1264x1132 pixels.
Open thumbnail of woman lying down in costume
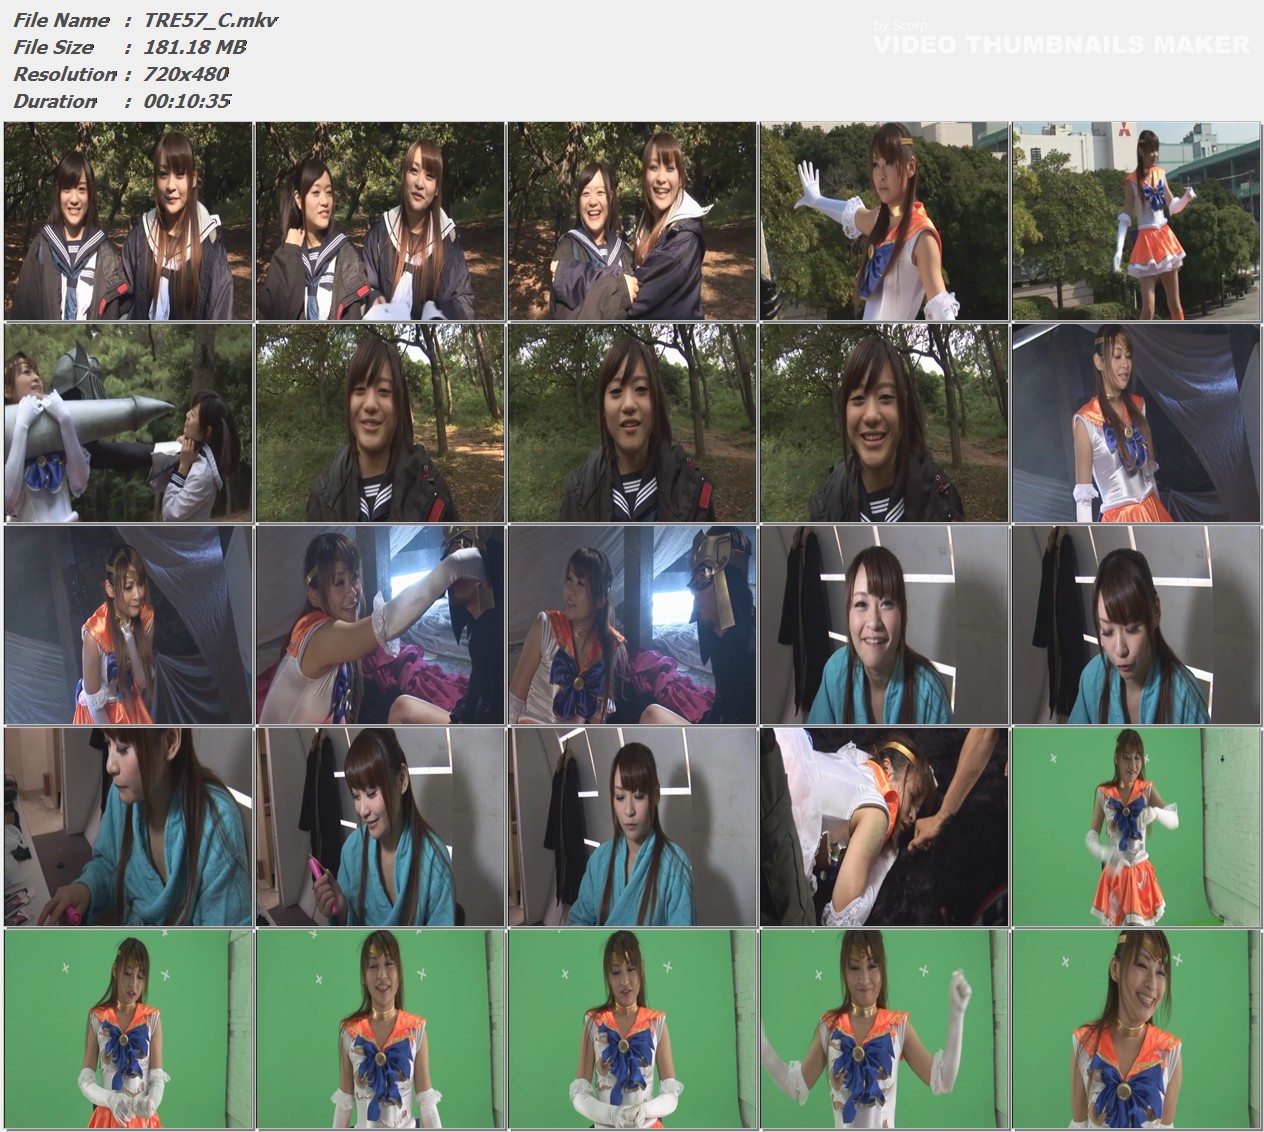click(x=884, y=827)
